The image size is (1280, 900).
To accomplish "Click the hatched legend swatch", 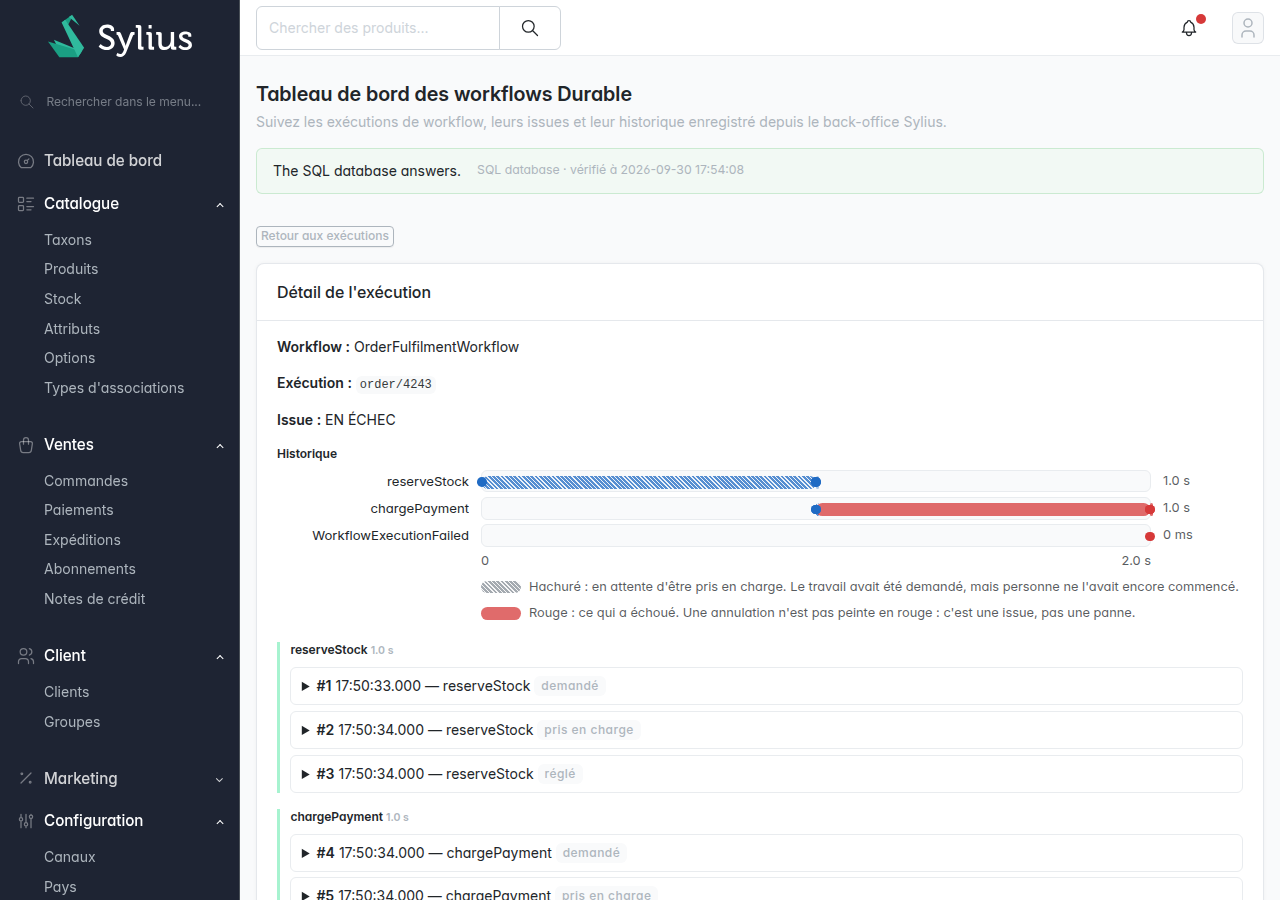I will 501,587.
